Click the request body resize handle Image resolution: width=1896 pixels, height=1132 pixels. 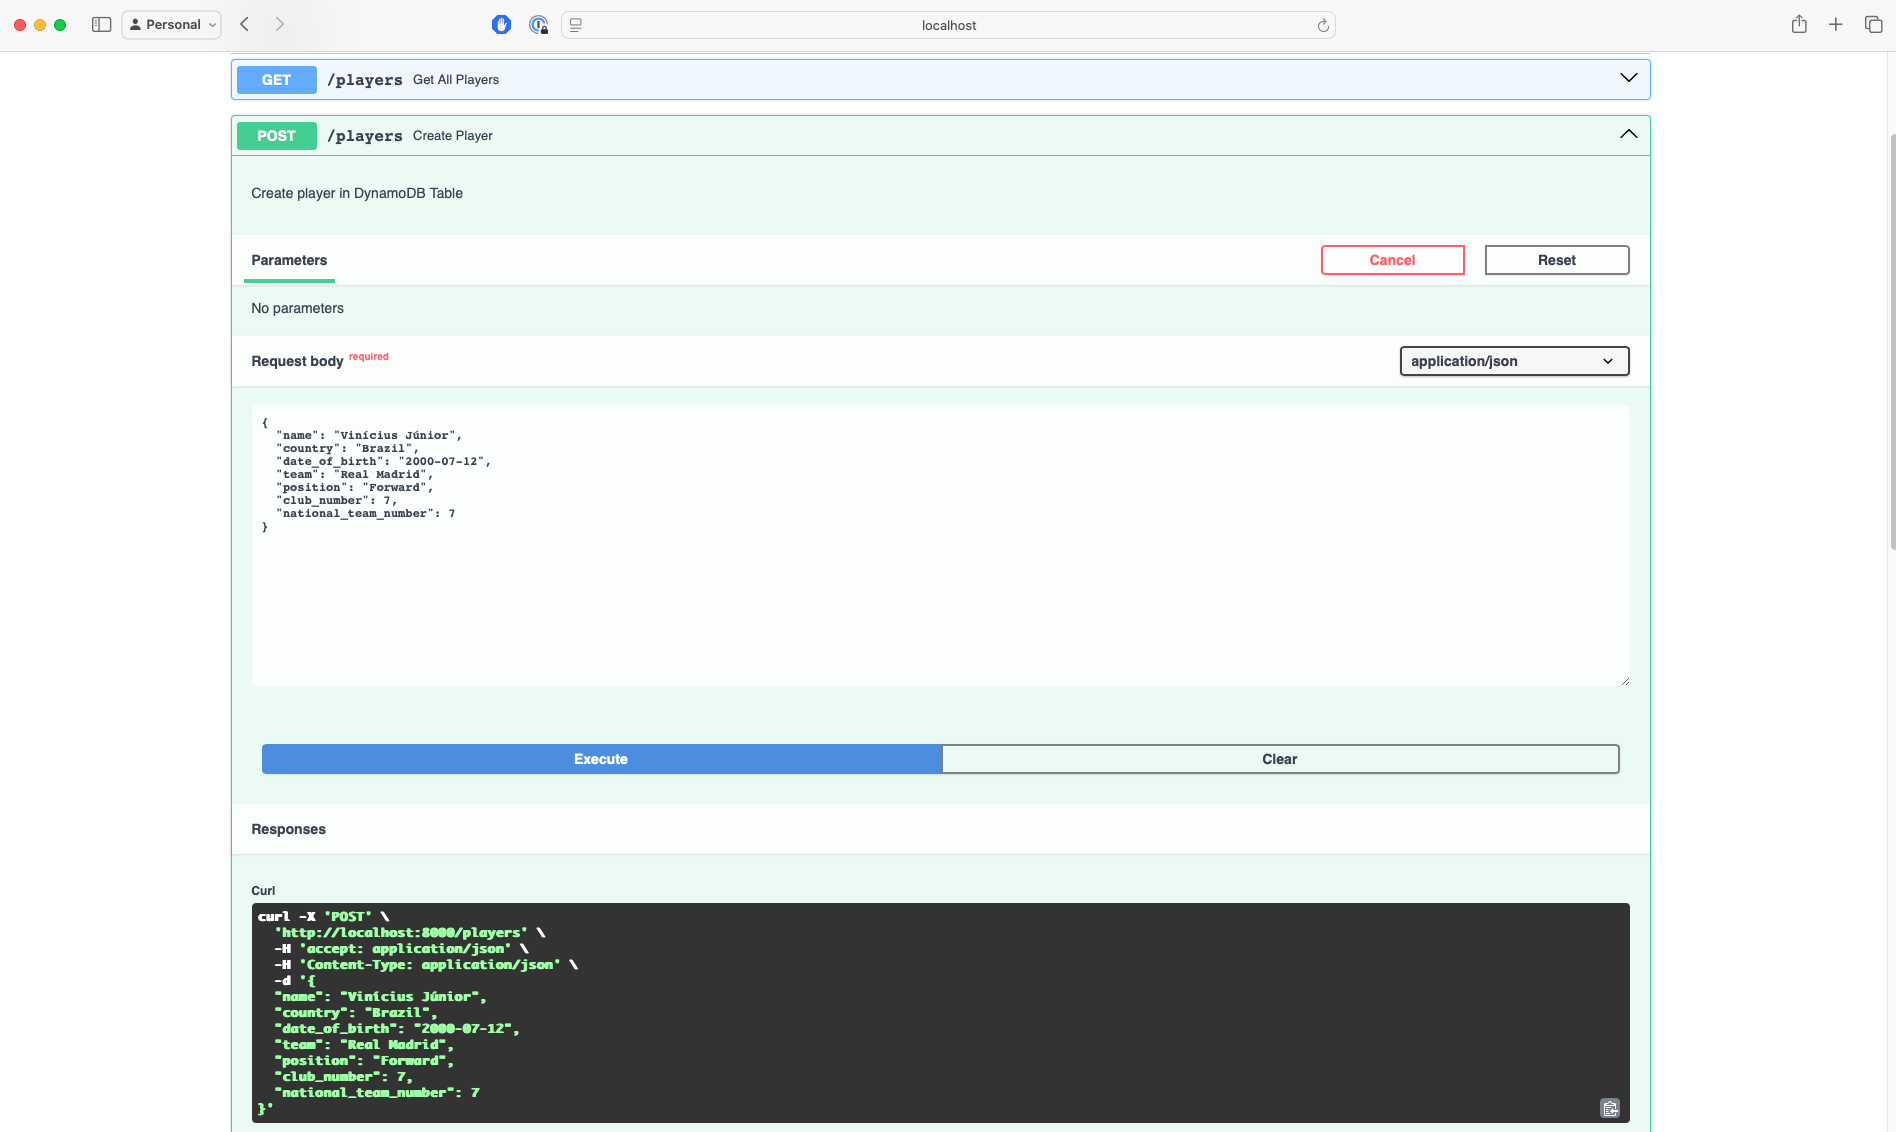tap(1624, 680)
